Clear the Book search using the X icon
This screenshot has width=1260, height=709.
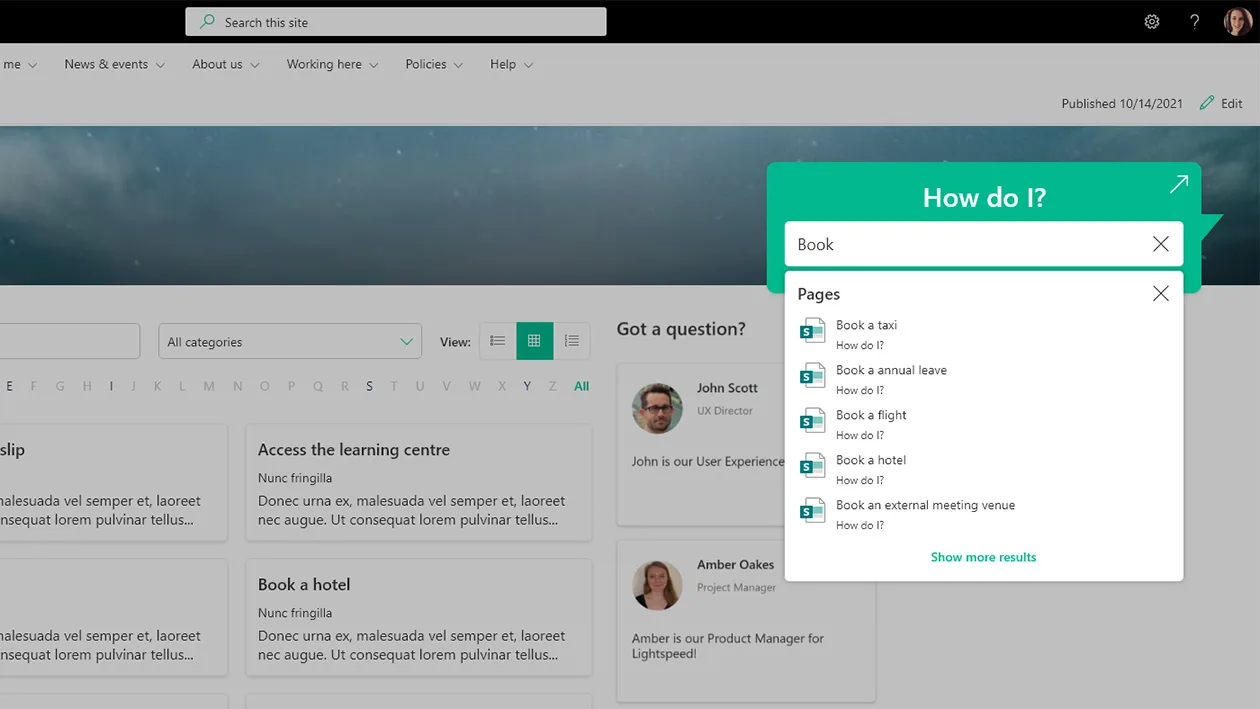click(x=1160, y=243)
